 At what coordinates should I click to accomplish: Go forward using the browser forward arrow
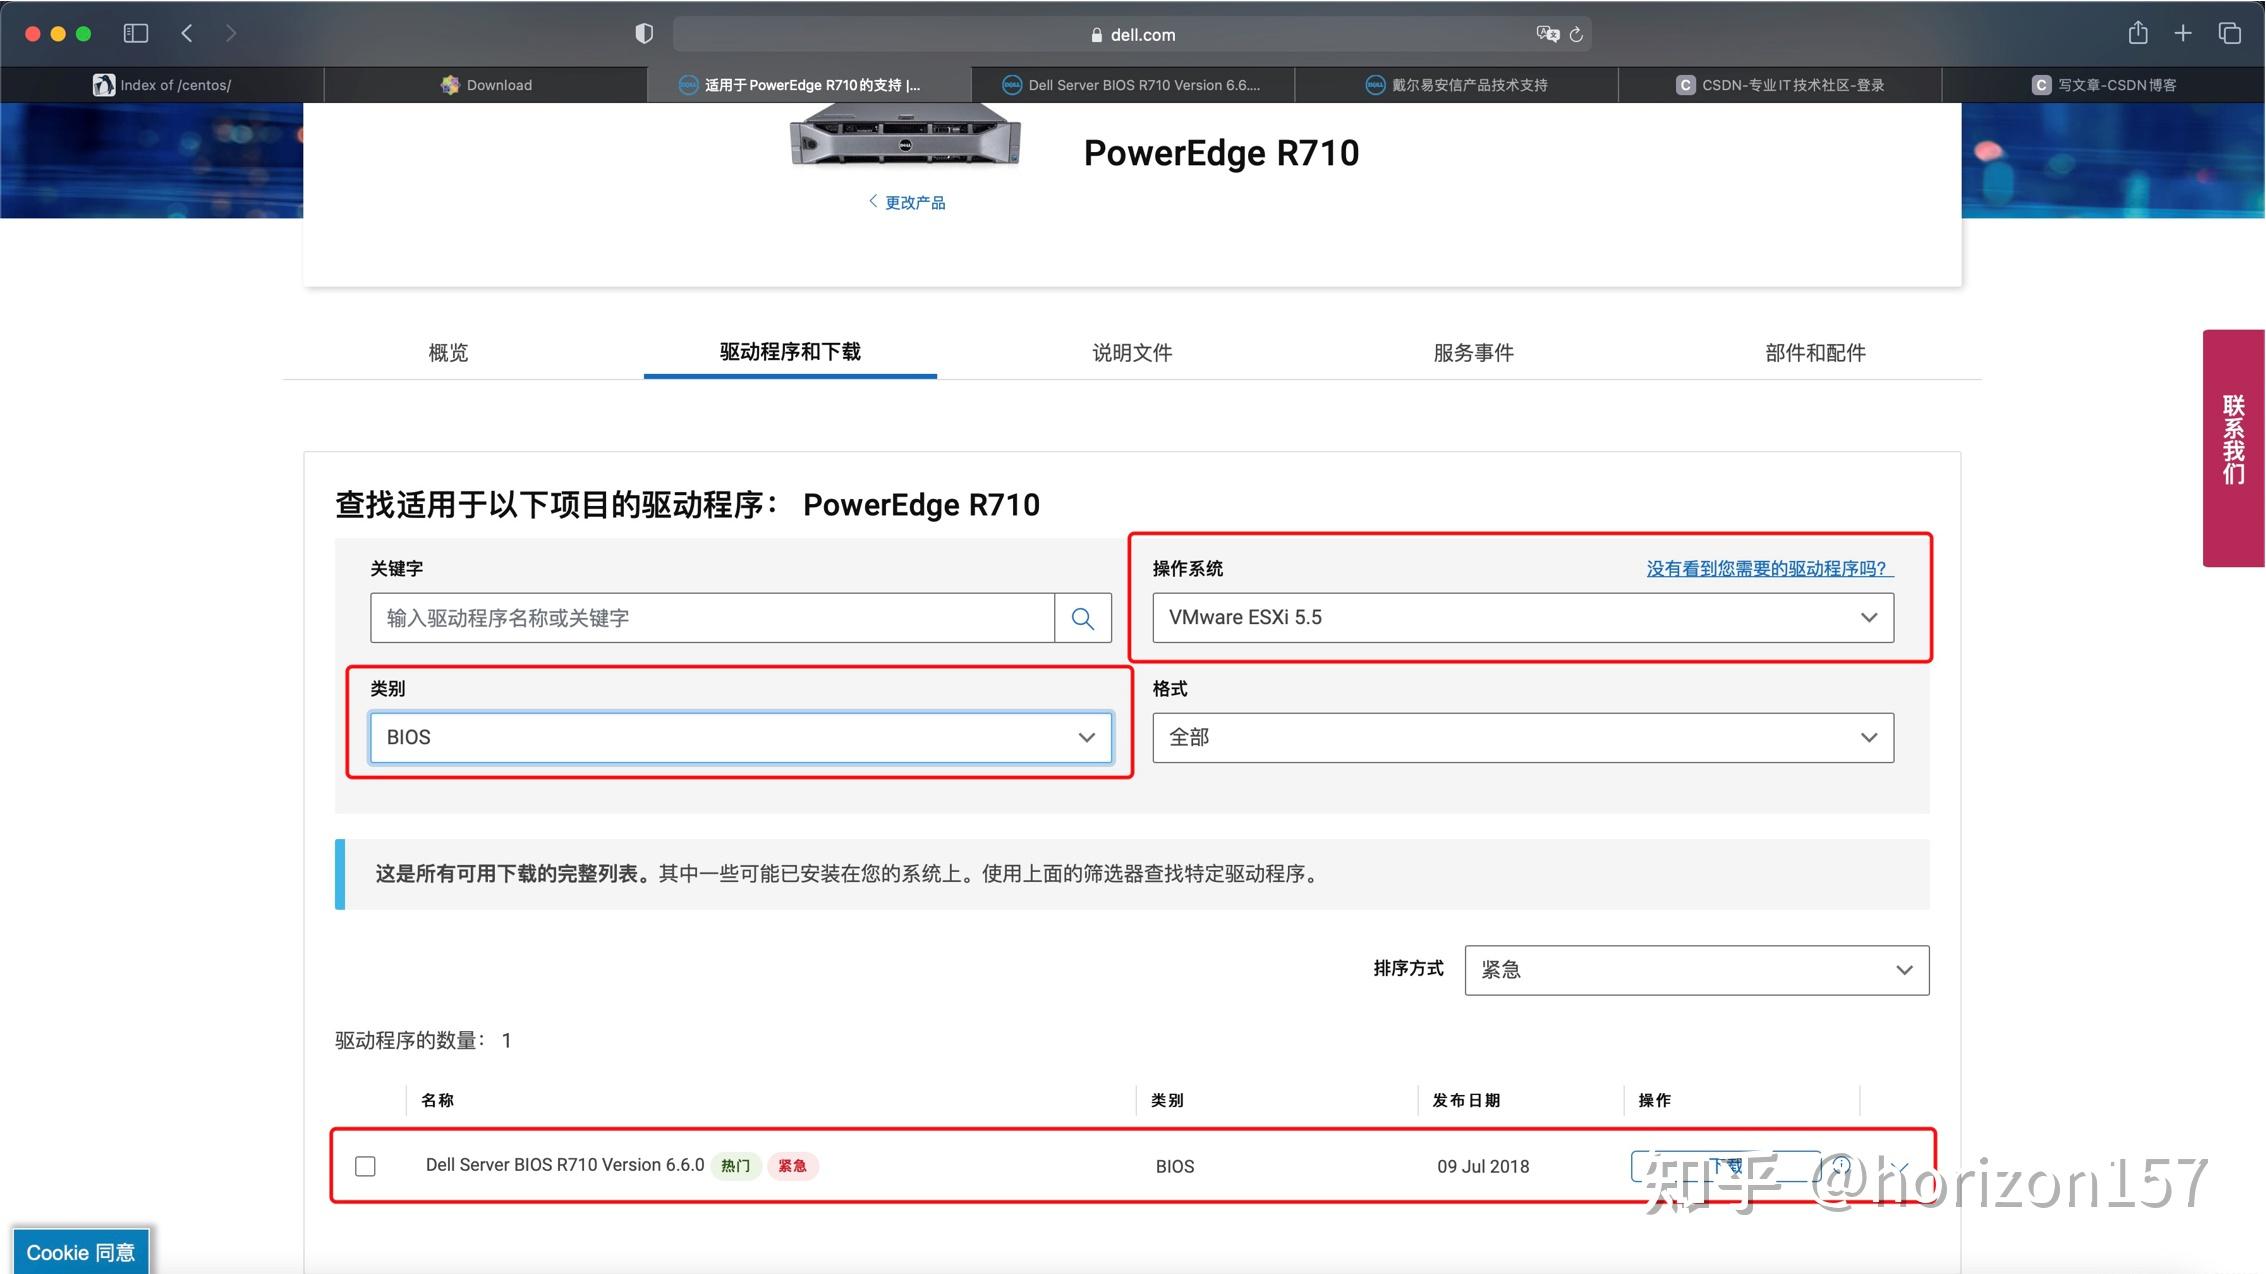(231, 33)
